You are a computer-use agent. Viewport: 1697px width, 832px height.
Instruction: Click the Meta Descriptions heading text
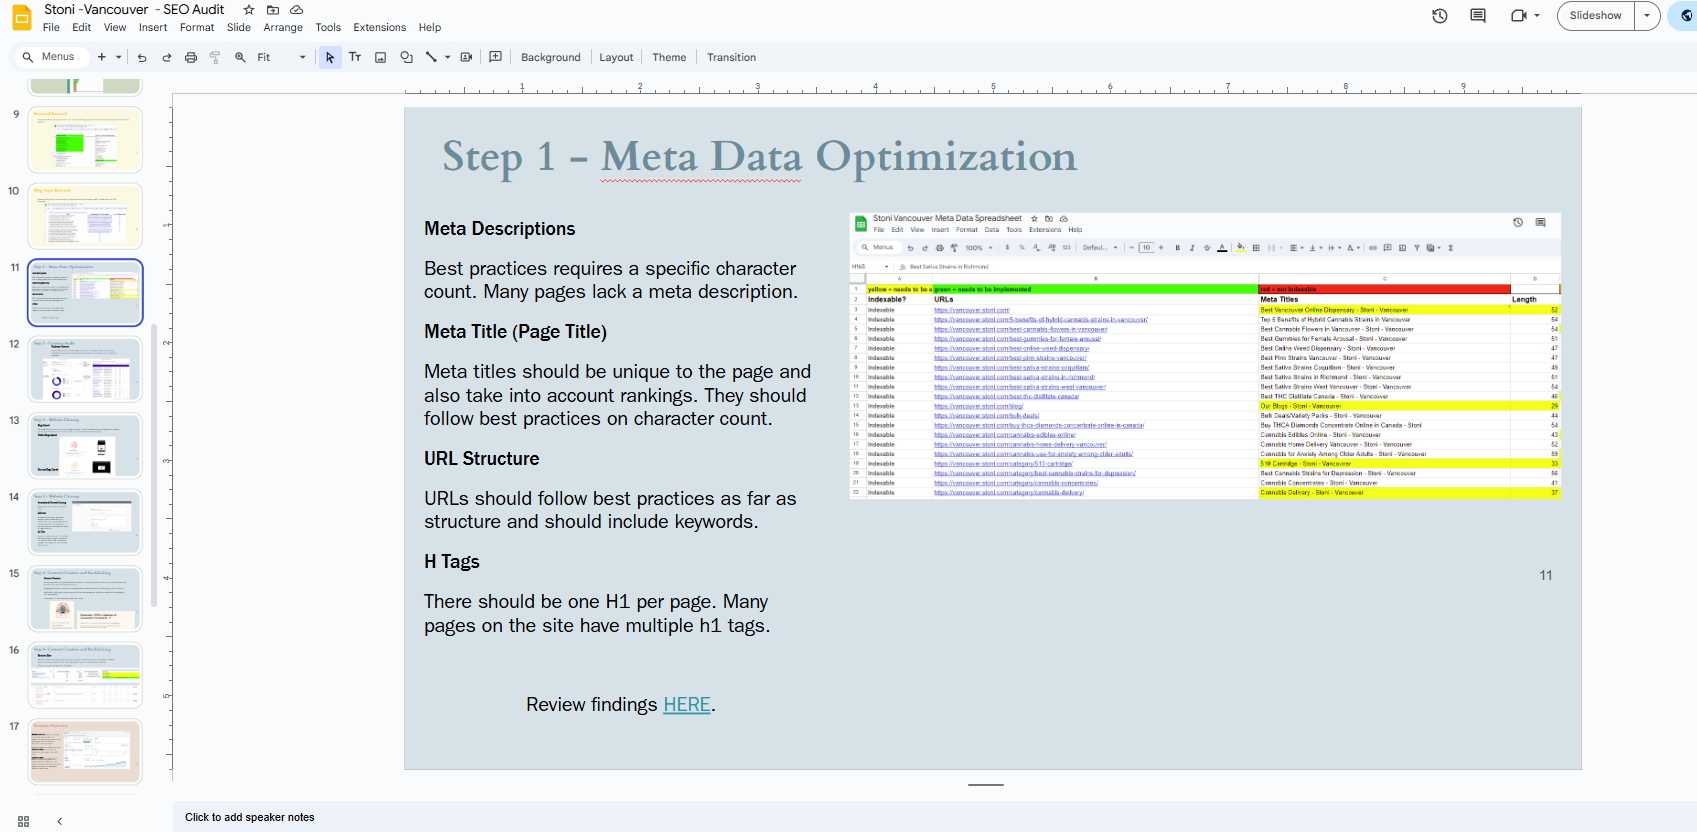pos(500,229)
